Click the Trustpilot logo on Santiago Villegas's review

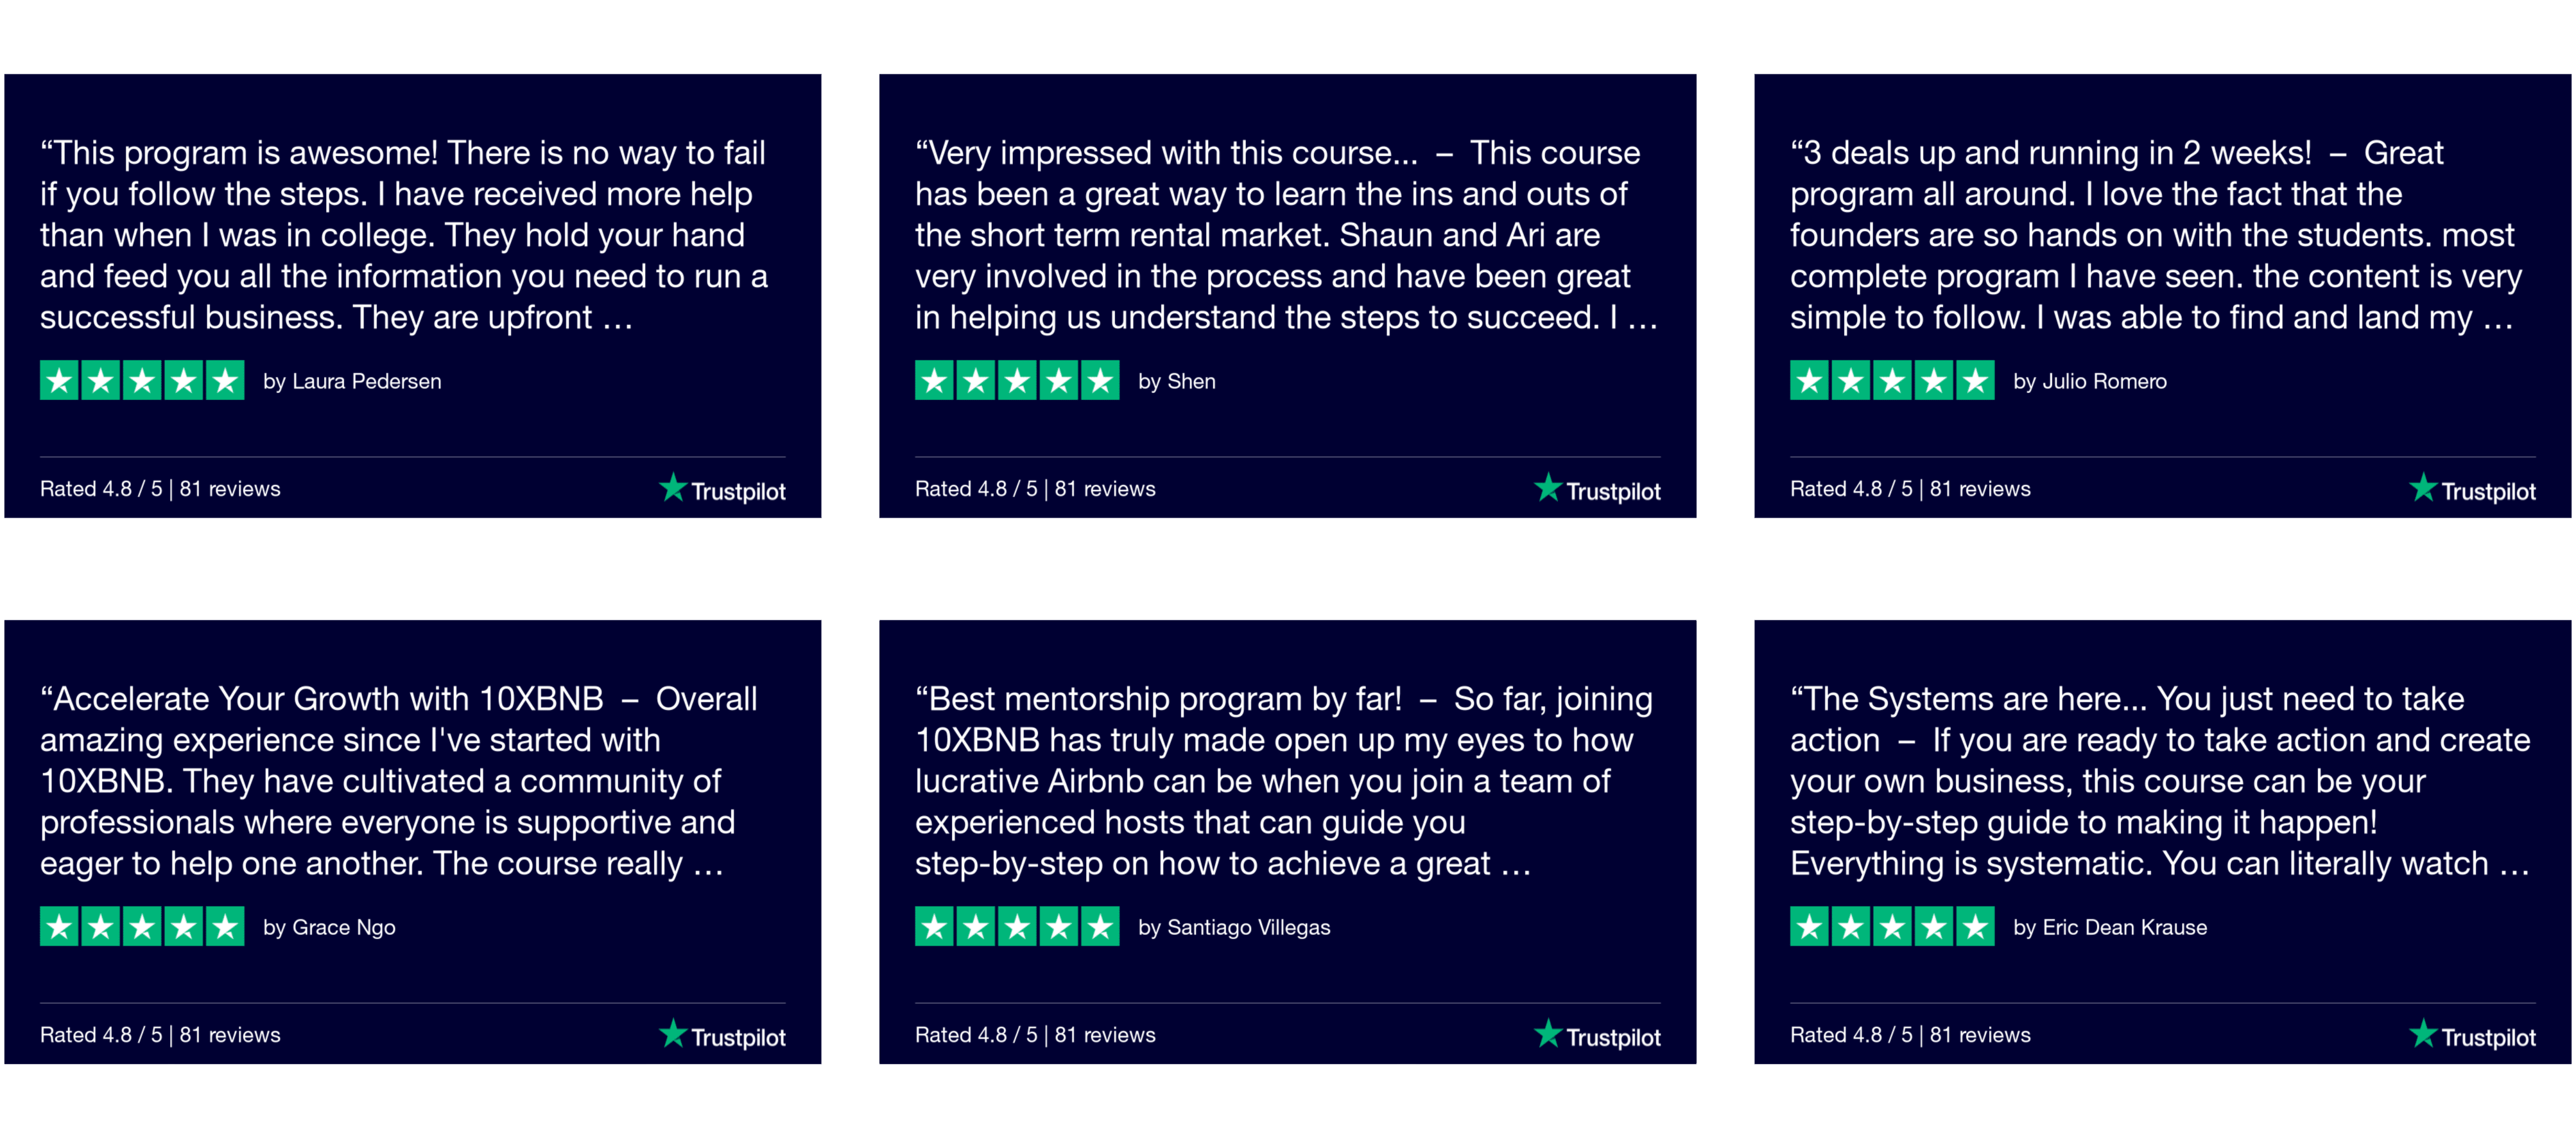(x=1597, y=1035)
